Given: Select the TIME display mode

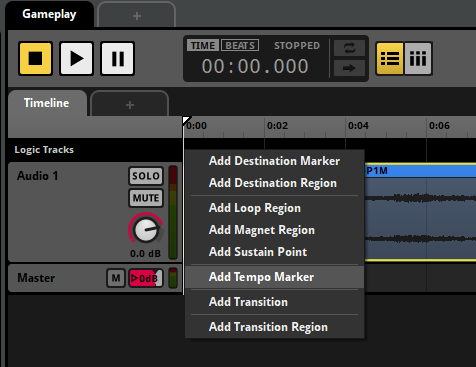Looking at the screenshot, I should [x=203, y=45].
